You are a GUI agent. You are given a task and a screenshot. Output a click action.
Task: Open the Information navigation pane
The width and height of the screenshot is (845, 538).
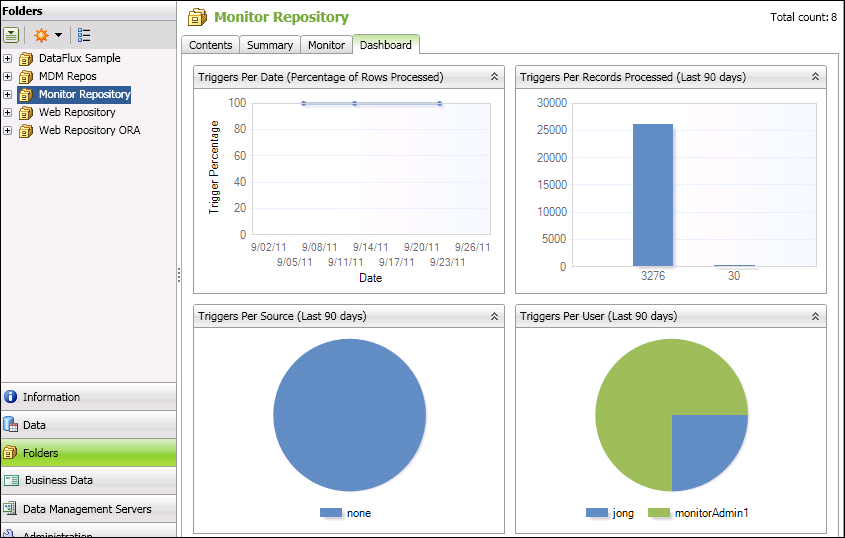(51, 397)
